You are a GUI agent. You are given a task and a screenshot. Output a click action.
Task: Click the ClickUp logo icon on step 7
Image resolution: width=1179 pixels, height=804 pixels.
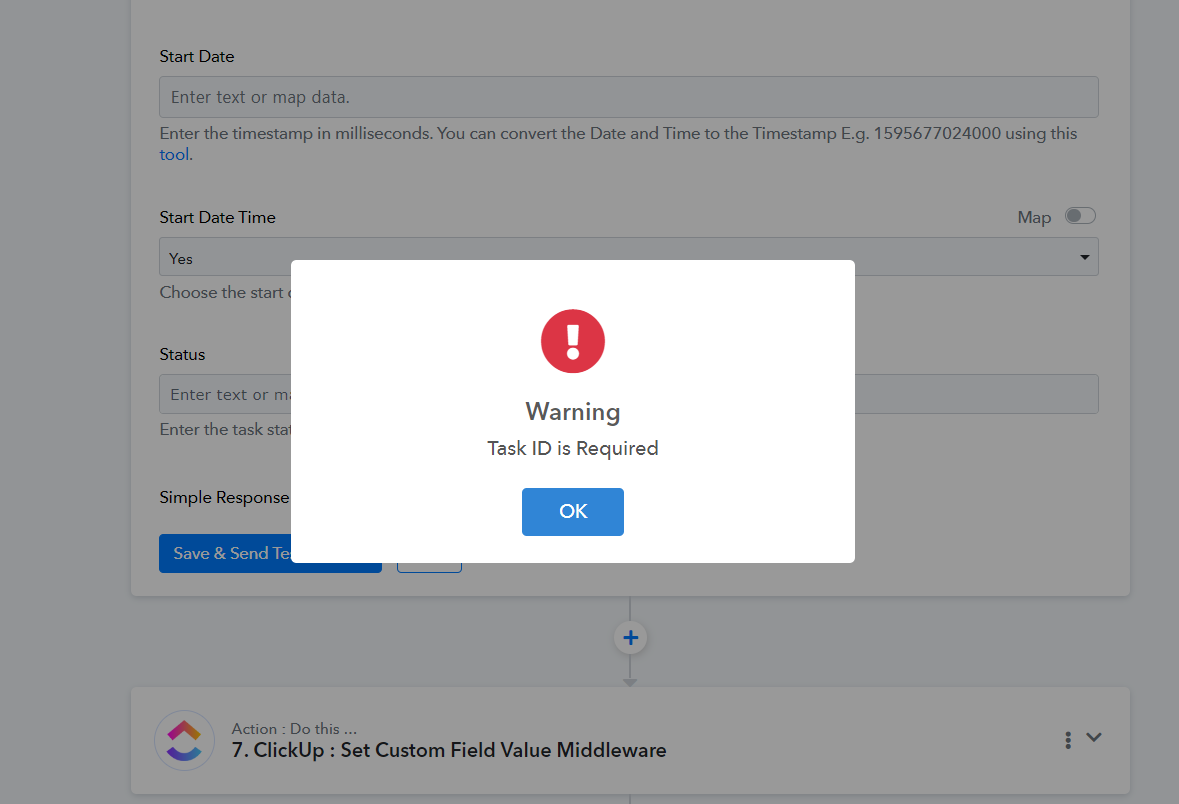coord(184,740)
